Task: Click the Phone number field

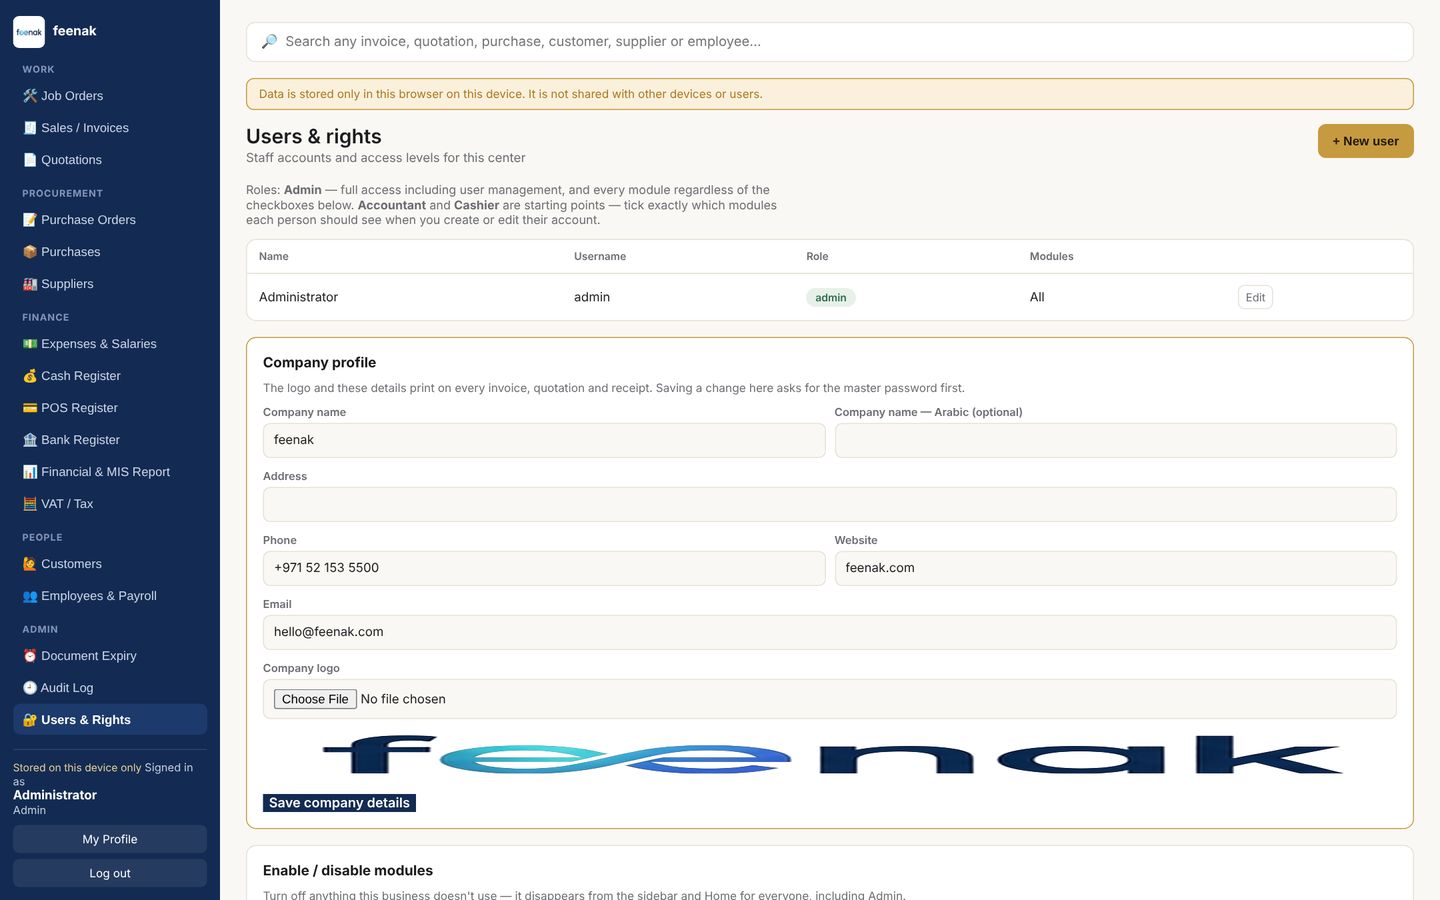Action: (x=544, y=568)
